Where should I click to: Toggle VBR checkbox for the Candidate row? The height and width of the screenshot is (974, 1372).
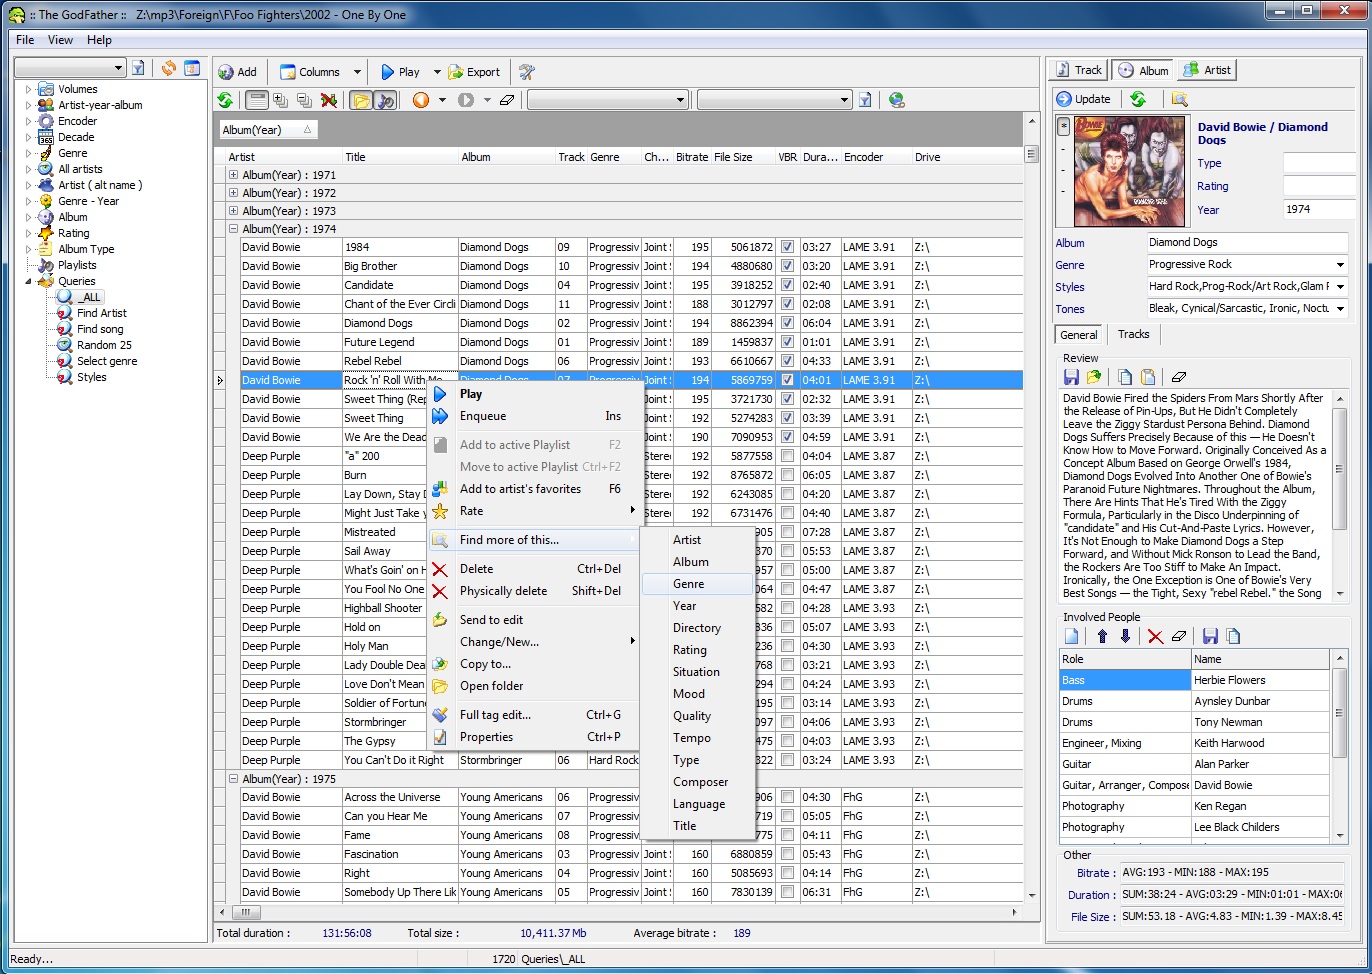click(788, 285)
